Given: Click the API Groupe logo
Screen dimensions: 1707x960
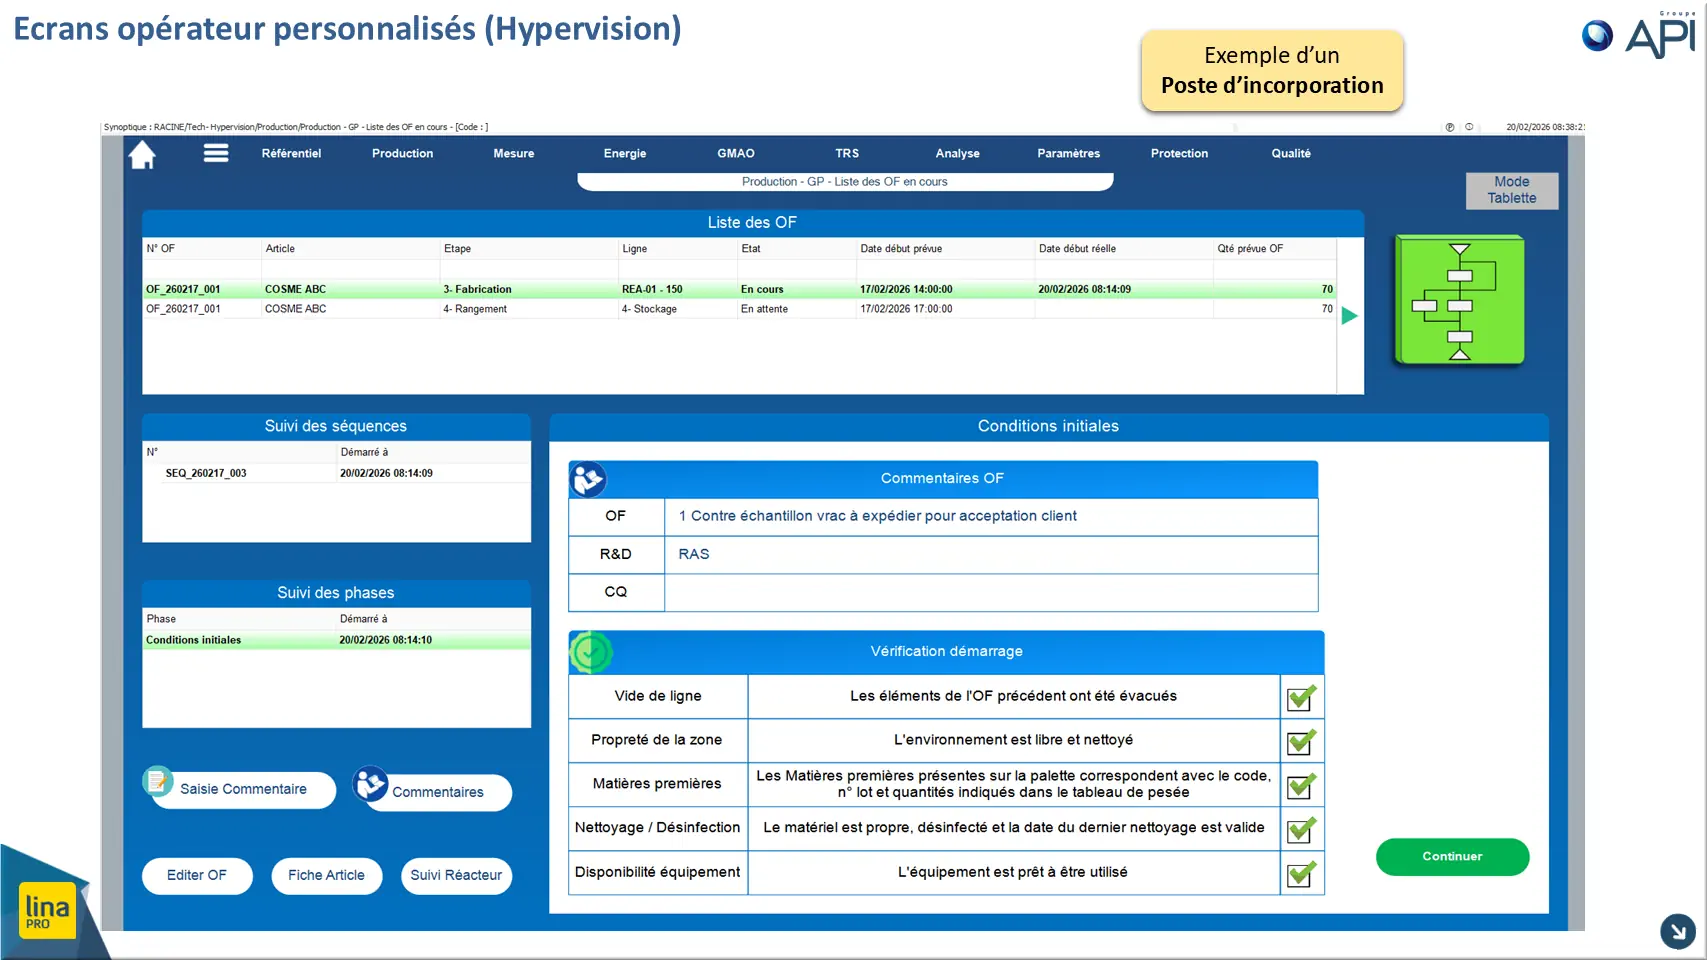Looking at the screenshot, I should pos(1640,35).
